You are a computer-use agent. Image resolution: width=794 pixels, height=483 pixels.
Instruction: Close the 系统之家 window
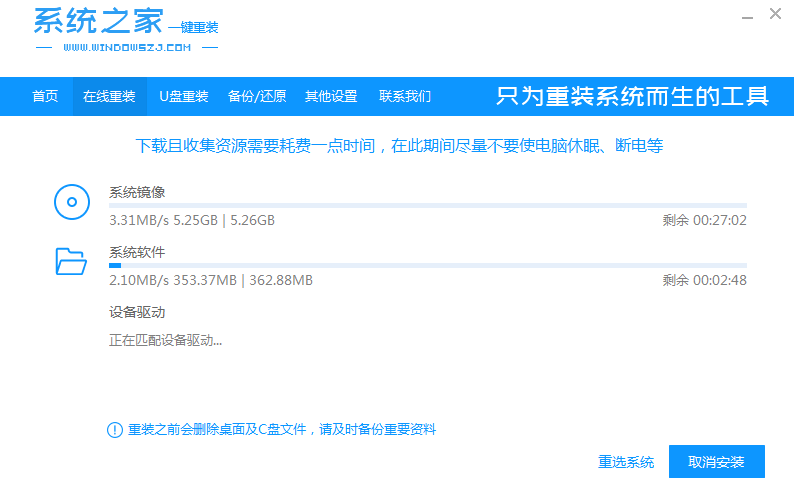[776, 14]
